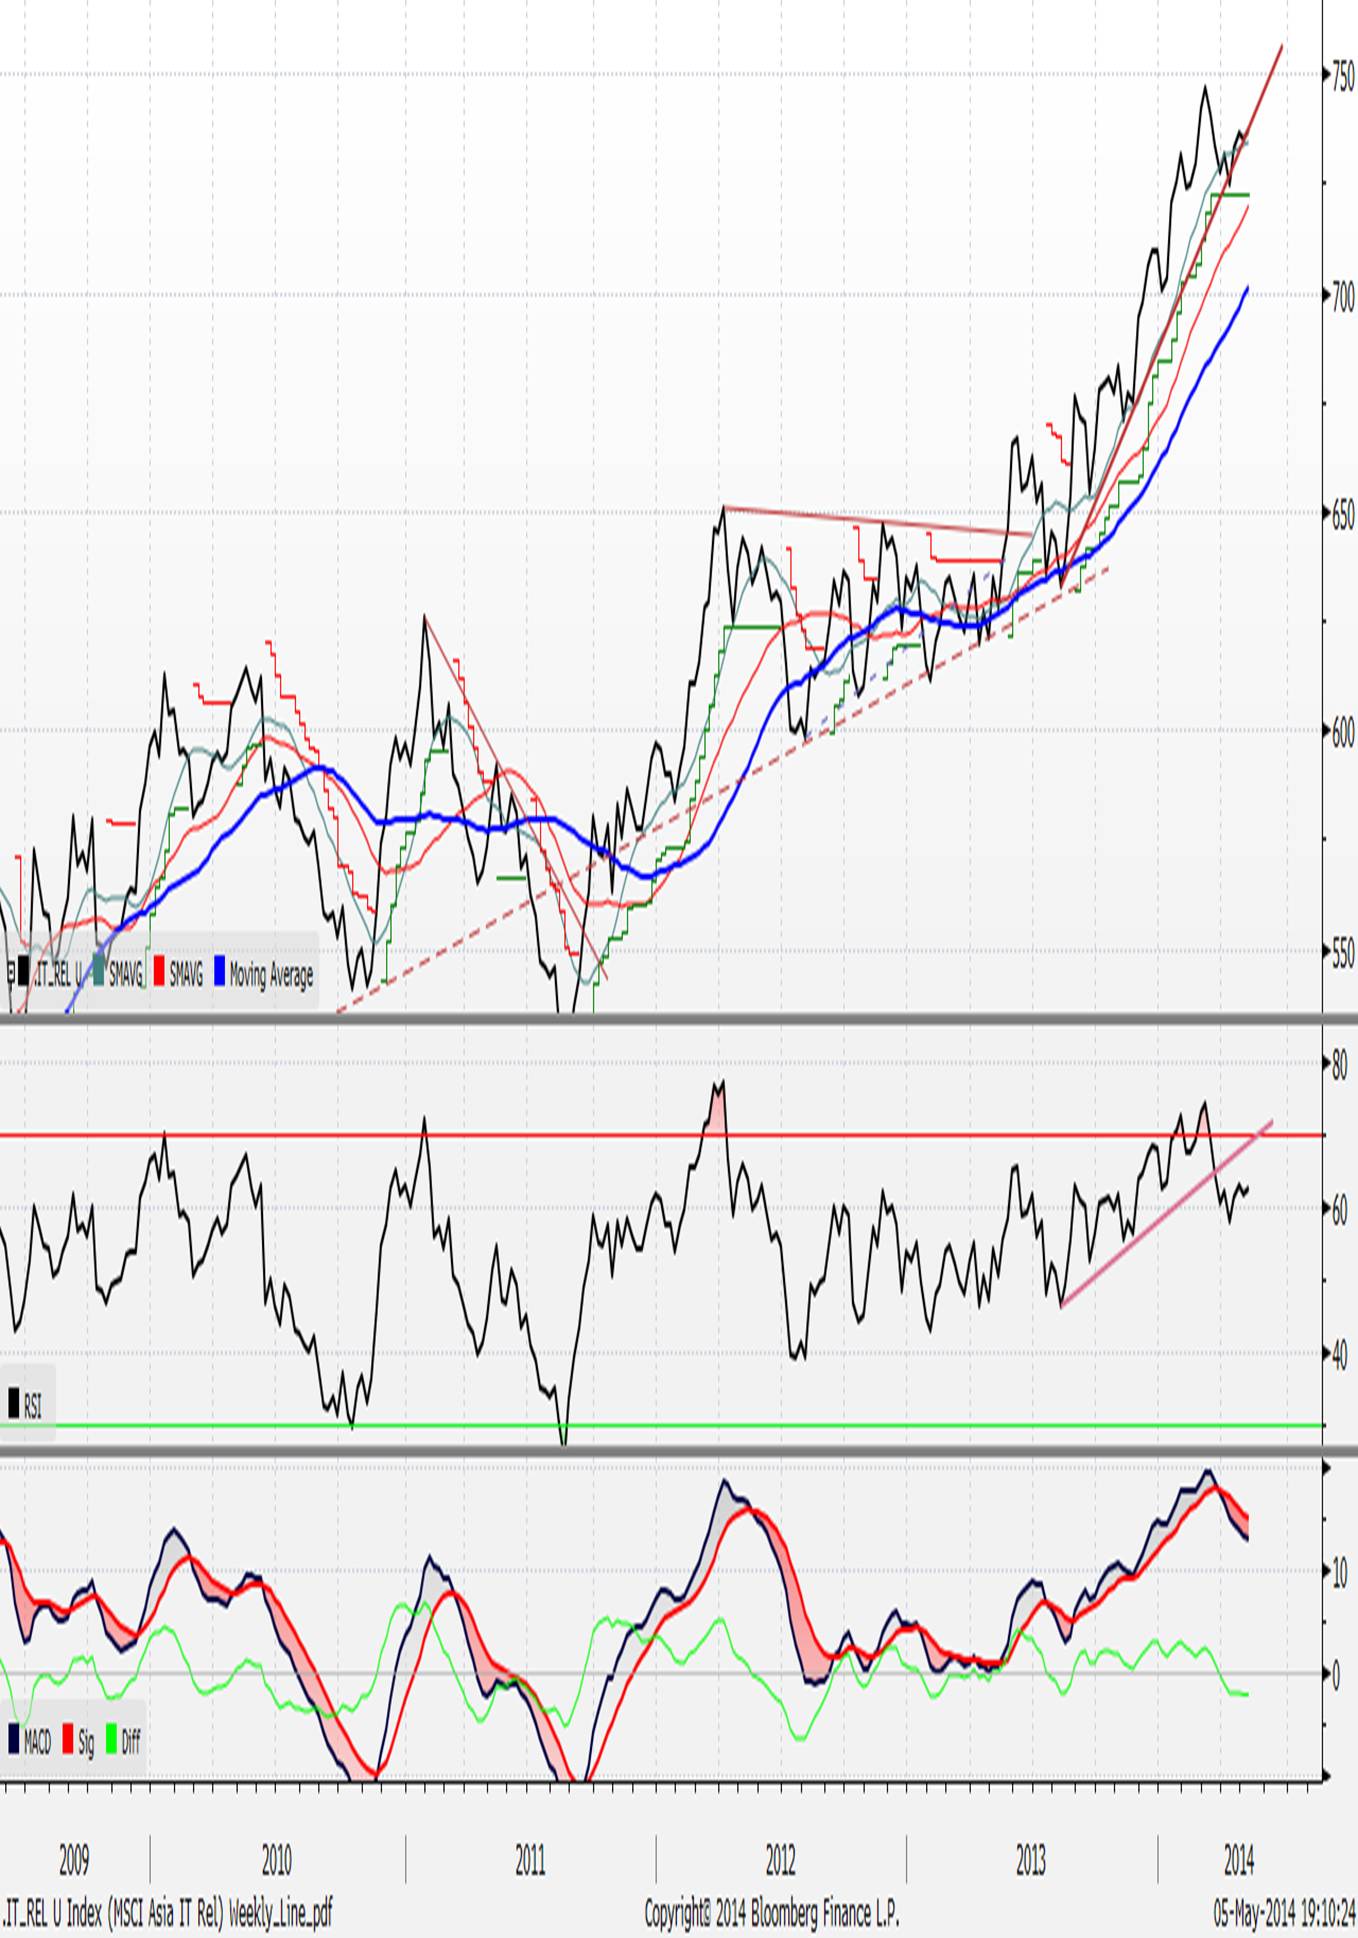Click the red Sig legend swatch
This screenshot has width=1358, height=1938.
68,1739
